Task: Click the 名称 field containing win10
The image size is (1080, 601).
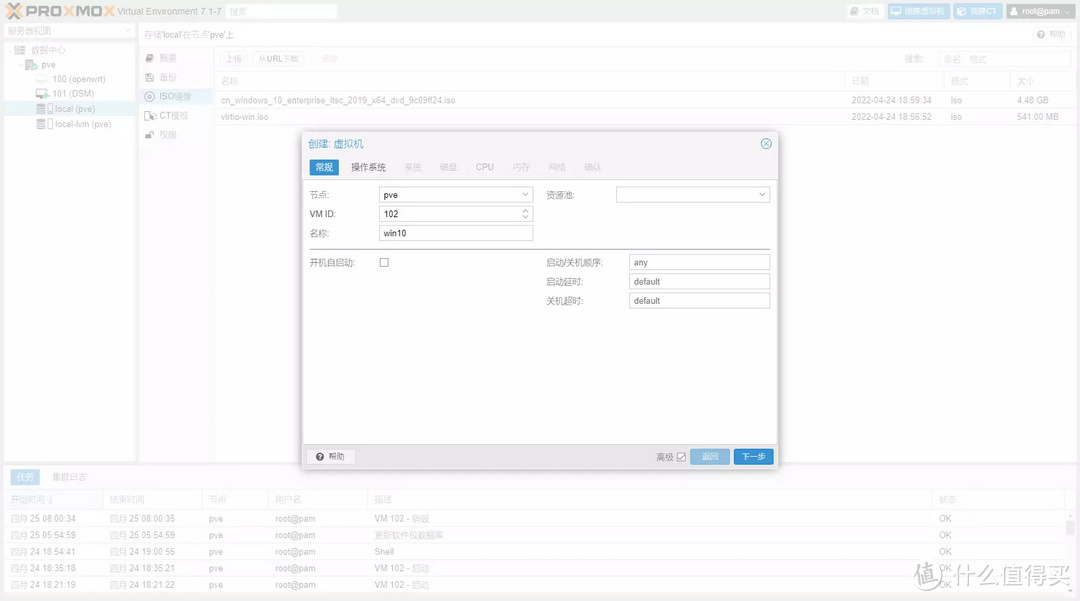Action: click(455, 233)
